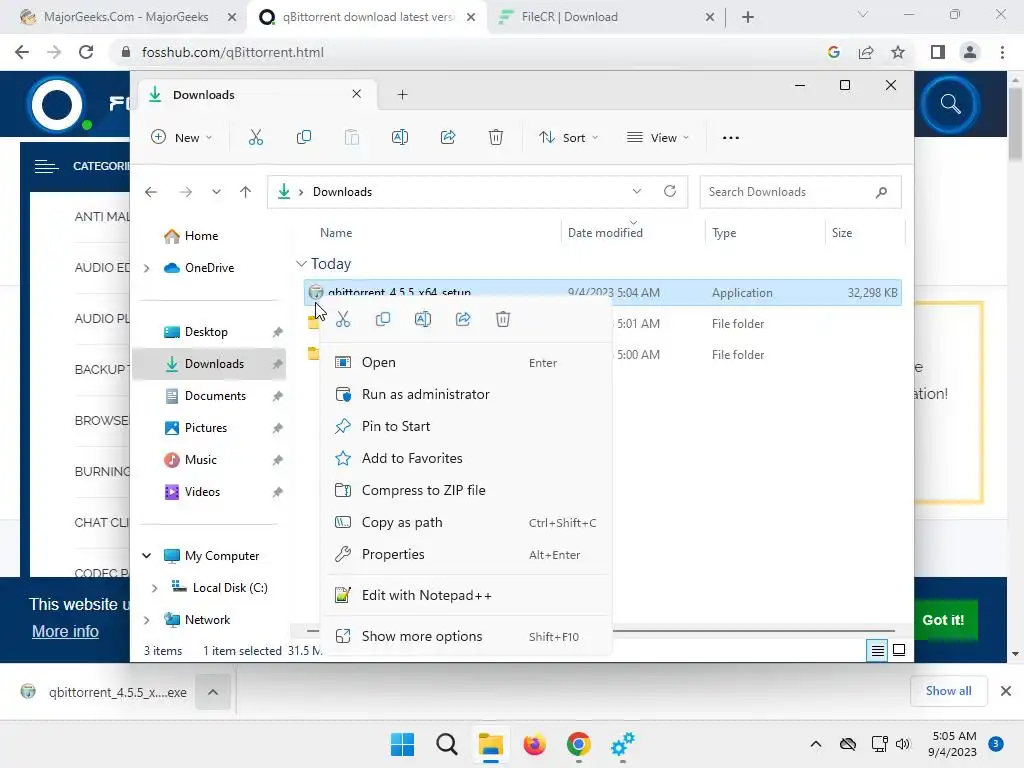
Task: Open the Sort dropdown
Action: coord(568,137)
